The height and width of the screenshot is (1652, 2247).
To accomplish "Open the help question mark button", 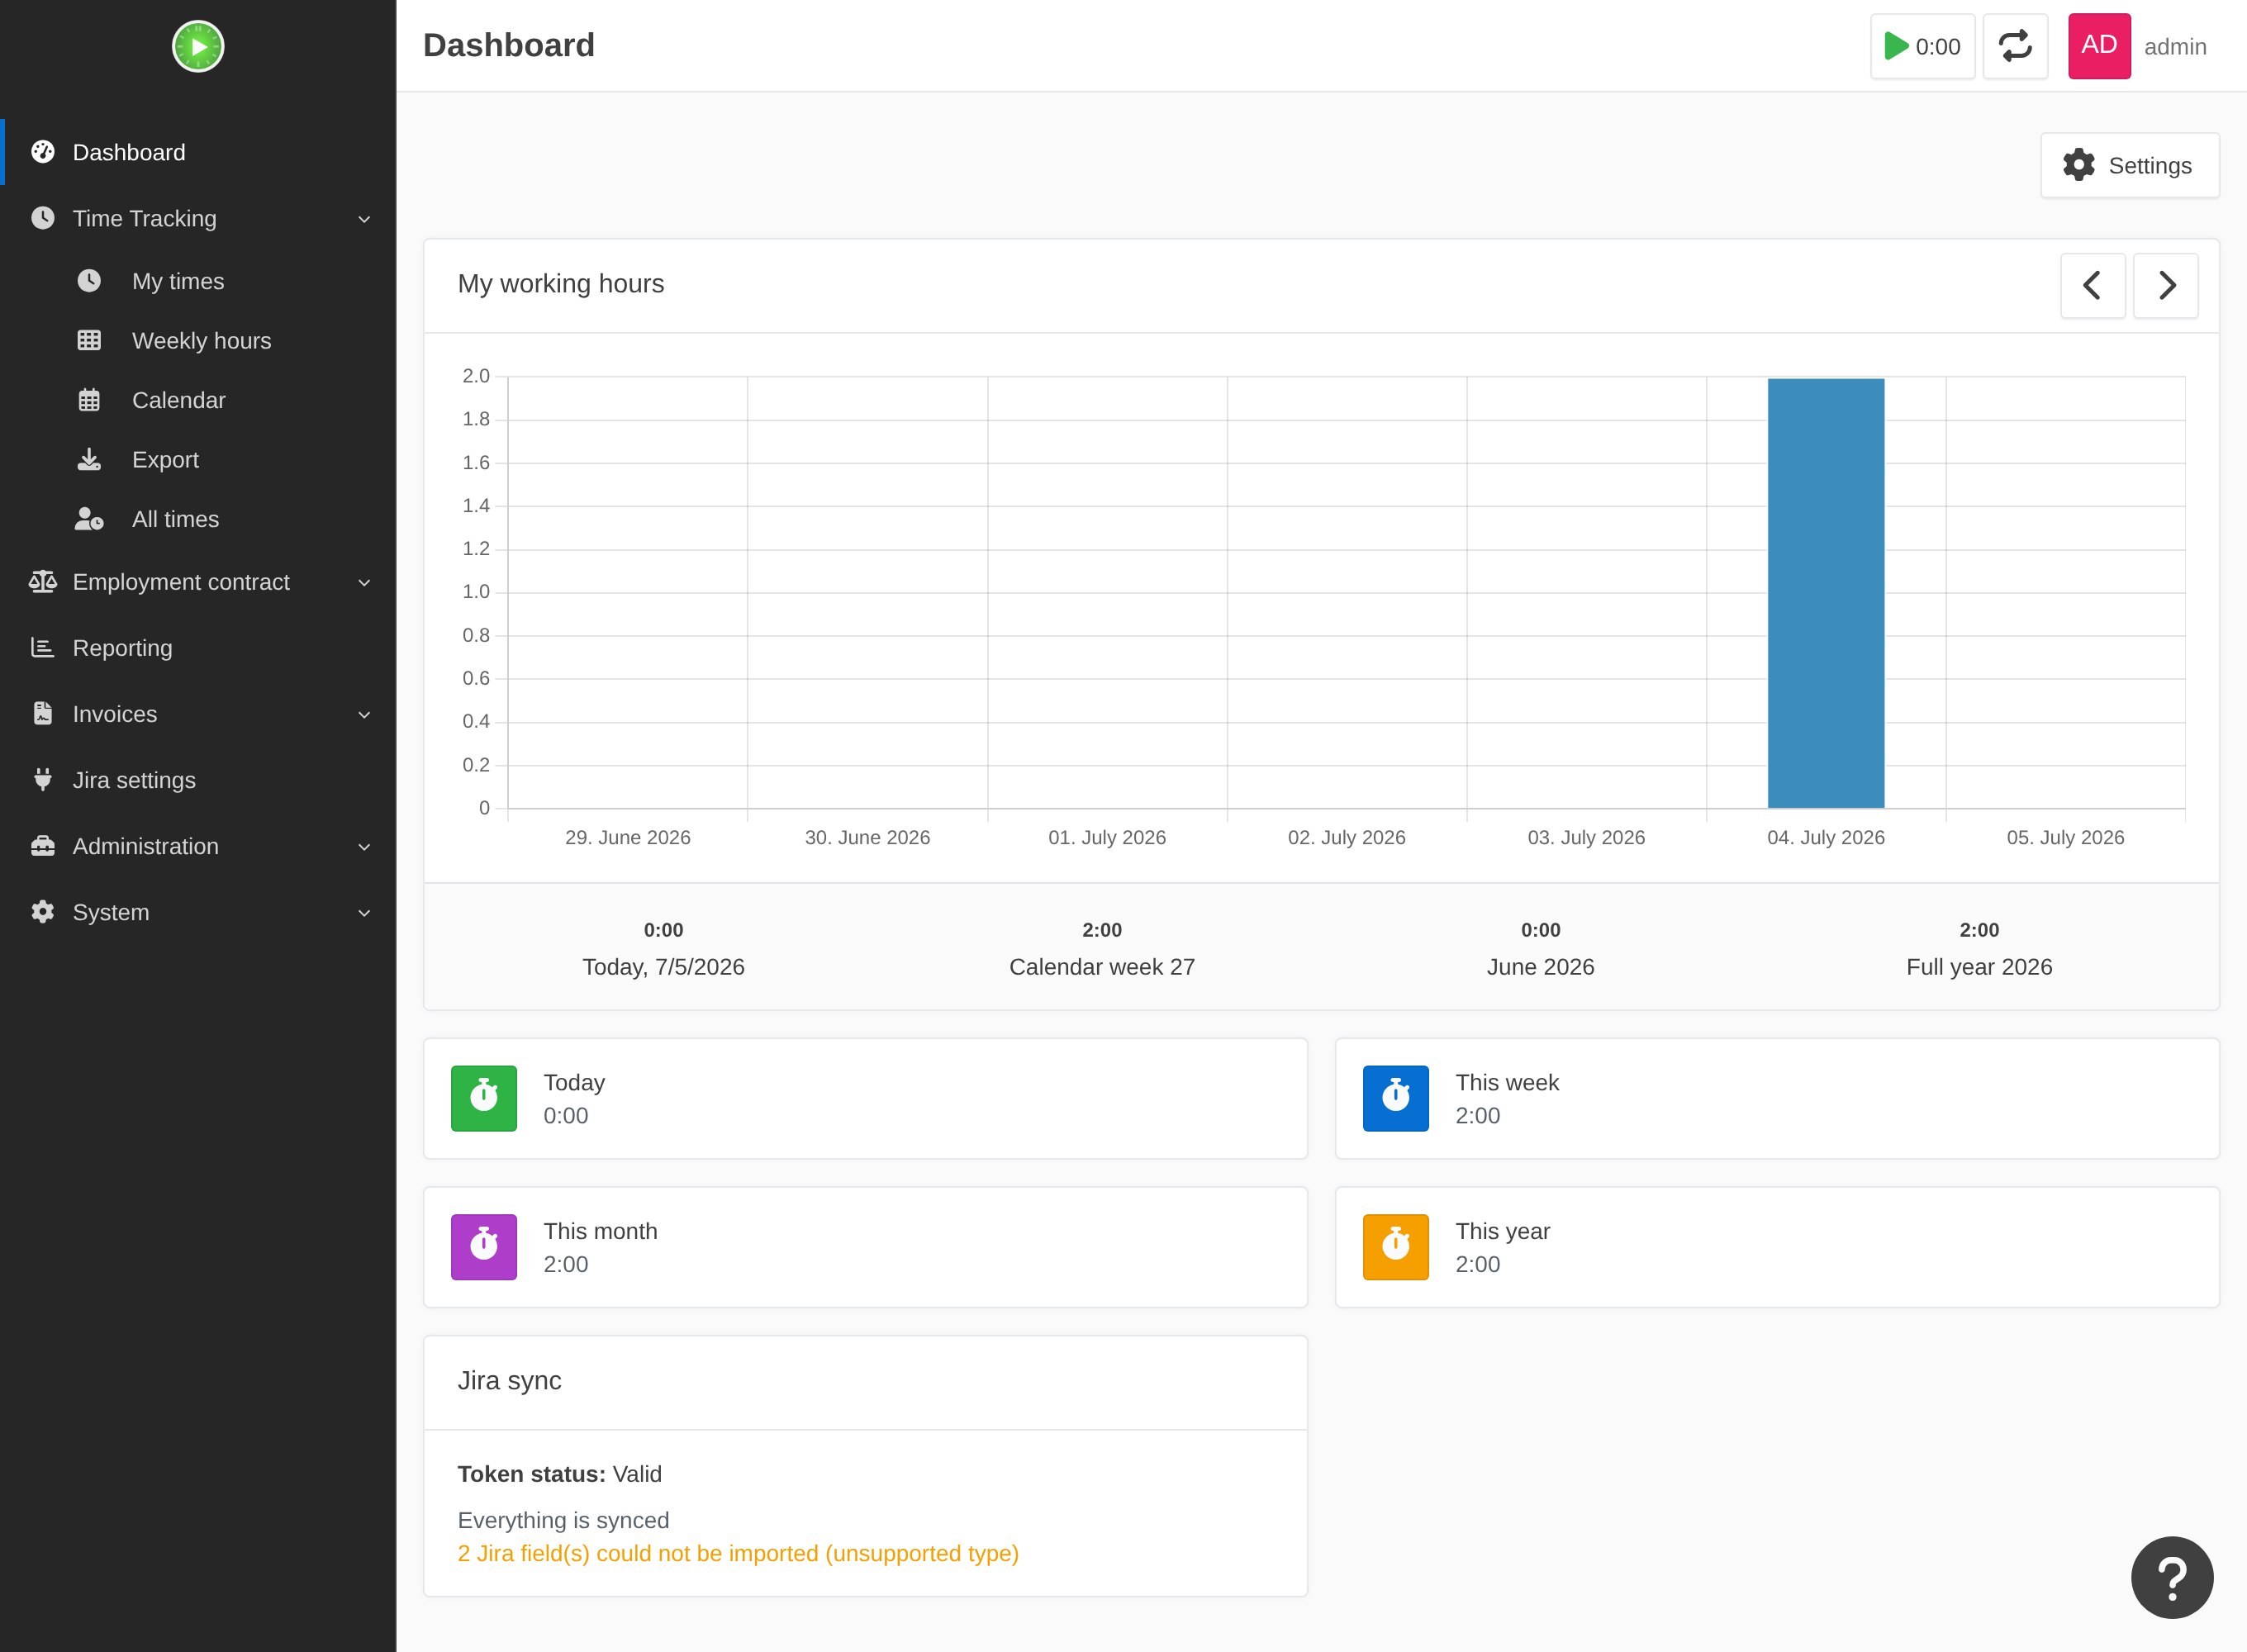I will point(2172,1577).
